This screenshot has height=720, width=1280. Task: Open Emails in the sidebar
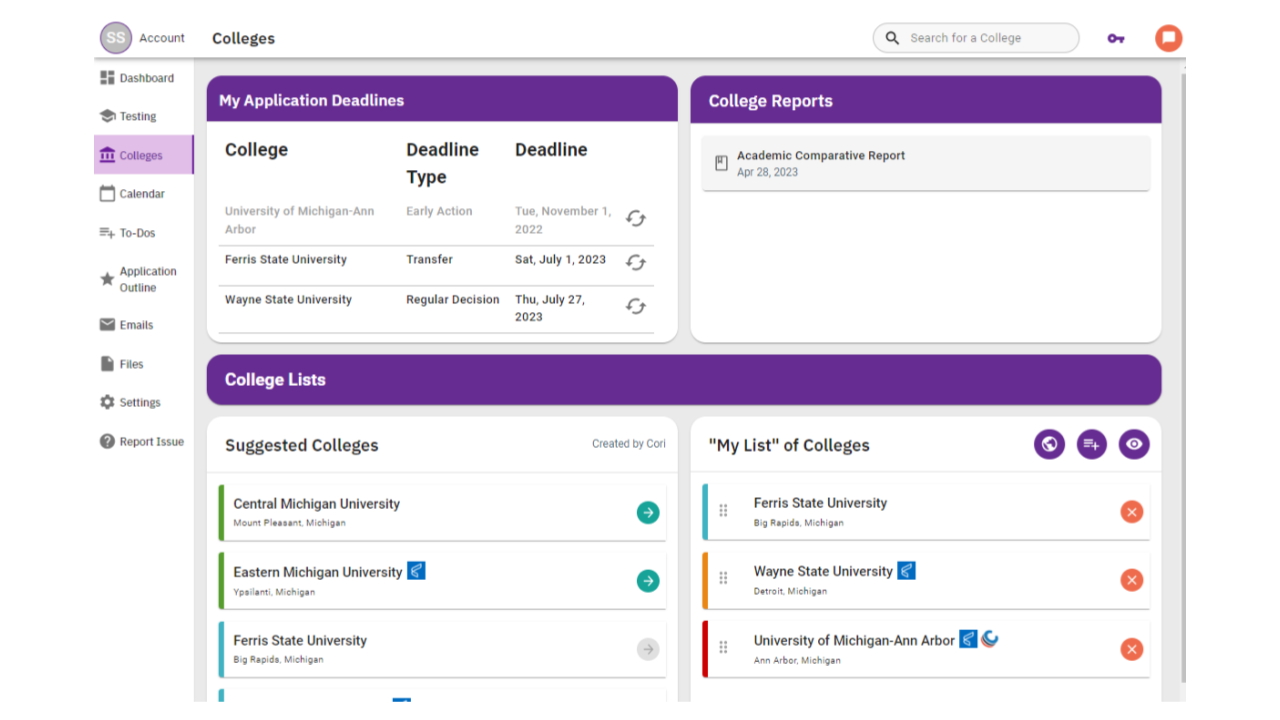coord(144,325)
